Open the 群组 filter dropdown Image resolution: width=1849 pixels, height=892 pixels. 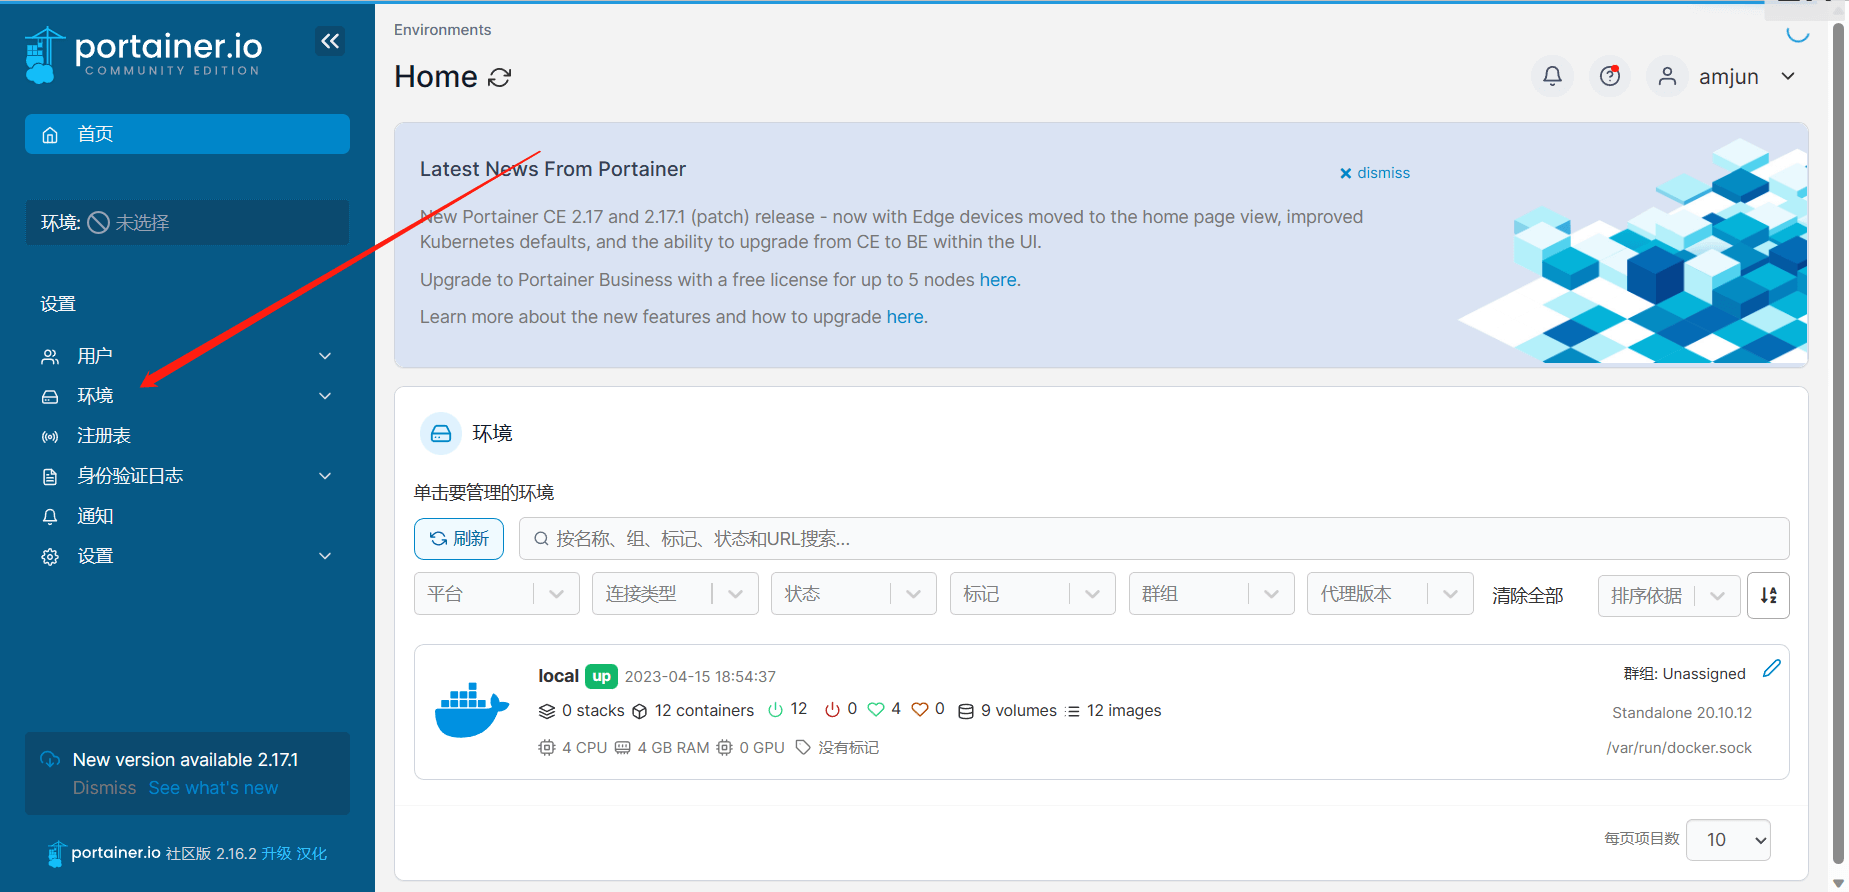1212,594
